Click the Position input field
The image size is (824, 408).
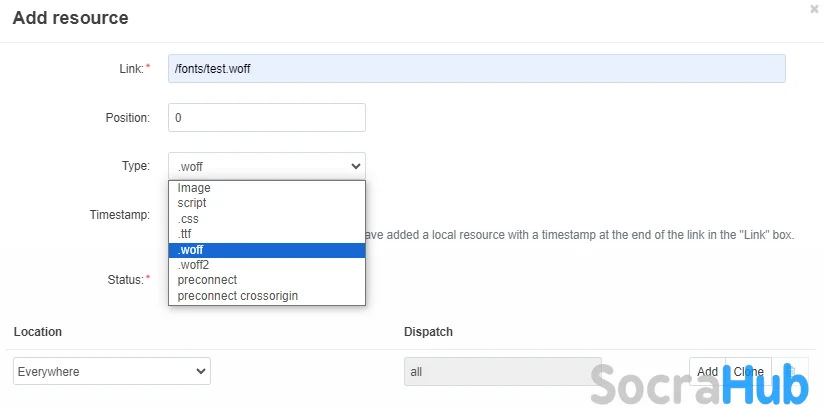266,117
